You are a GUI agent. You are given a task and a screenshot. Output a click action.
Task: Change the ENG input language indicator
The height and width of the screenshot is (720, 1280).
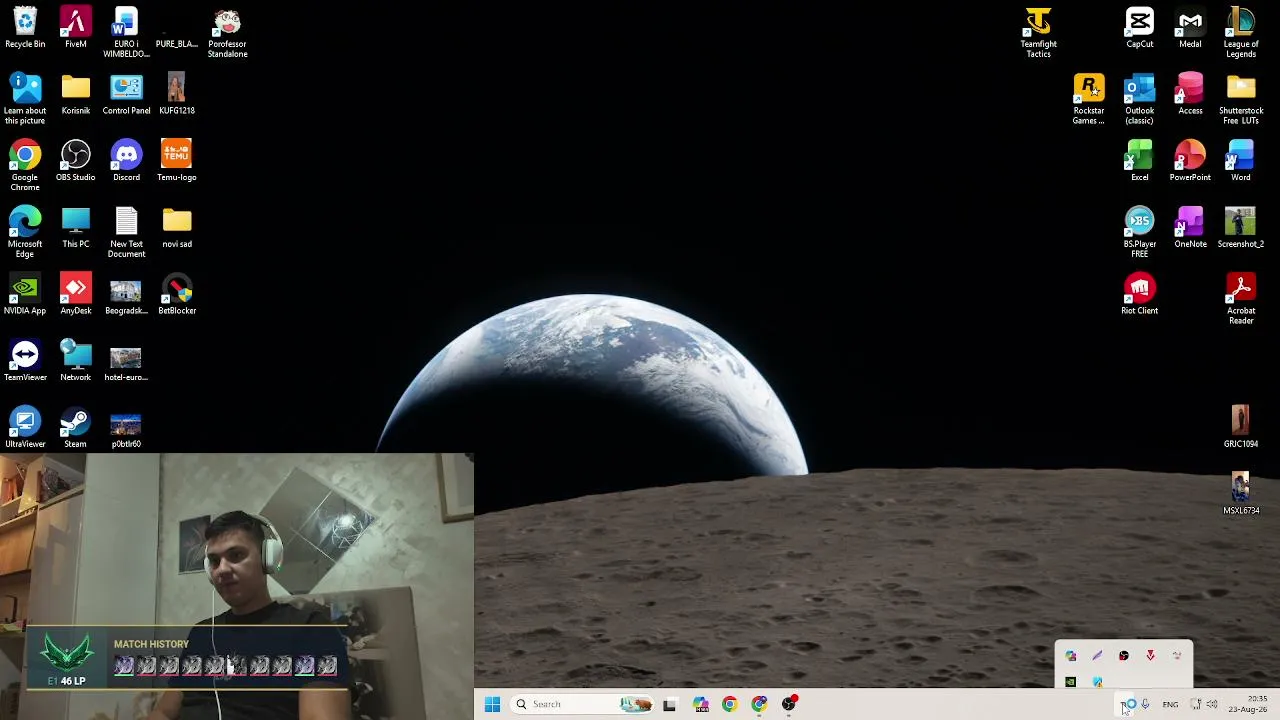(1170, 705)
